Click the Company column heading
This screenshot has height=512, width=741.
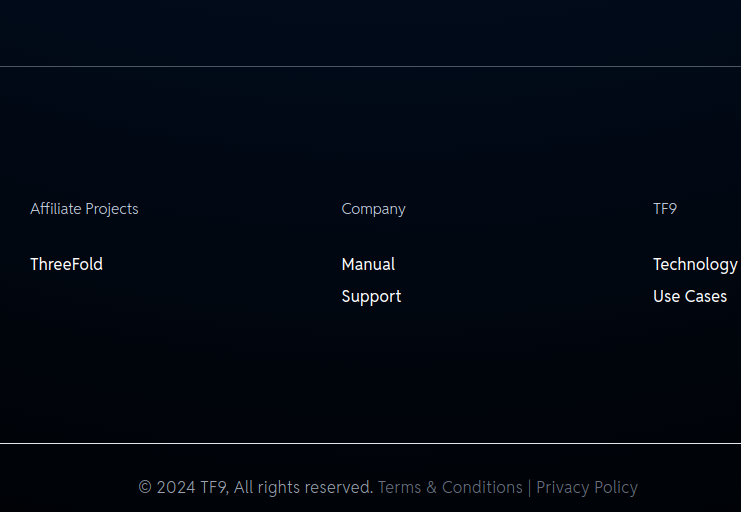pos(373,209)
